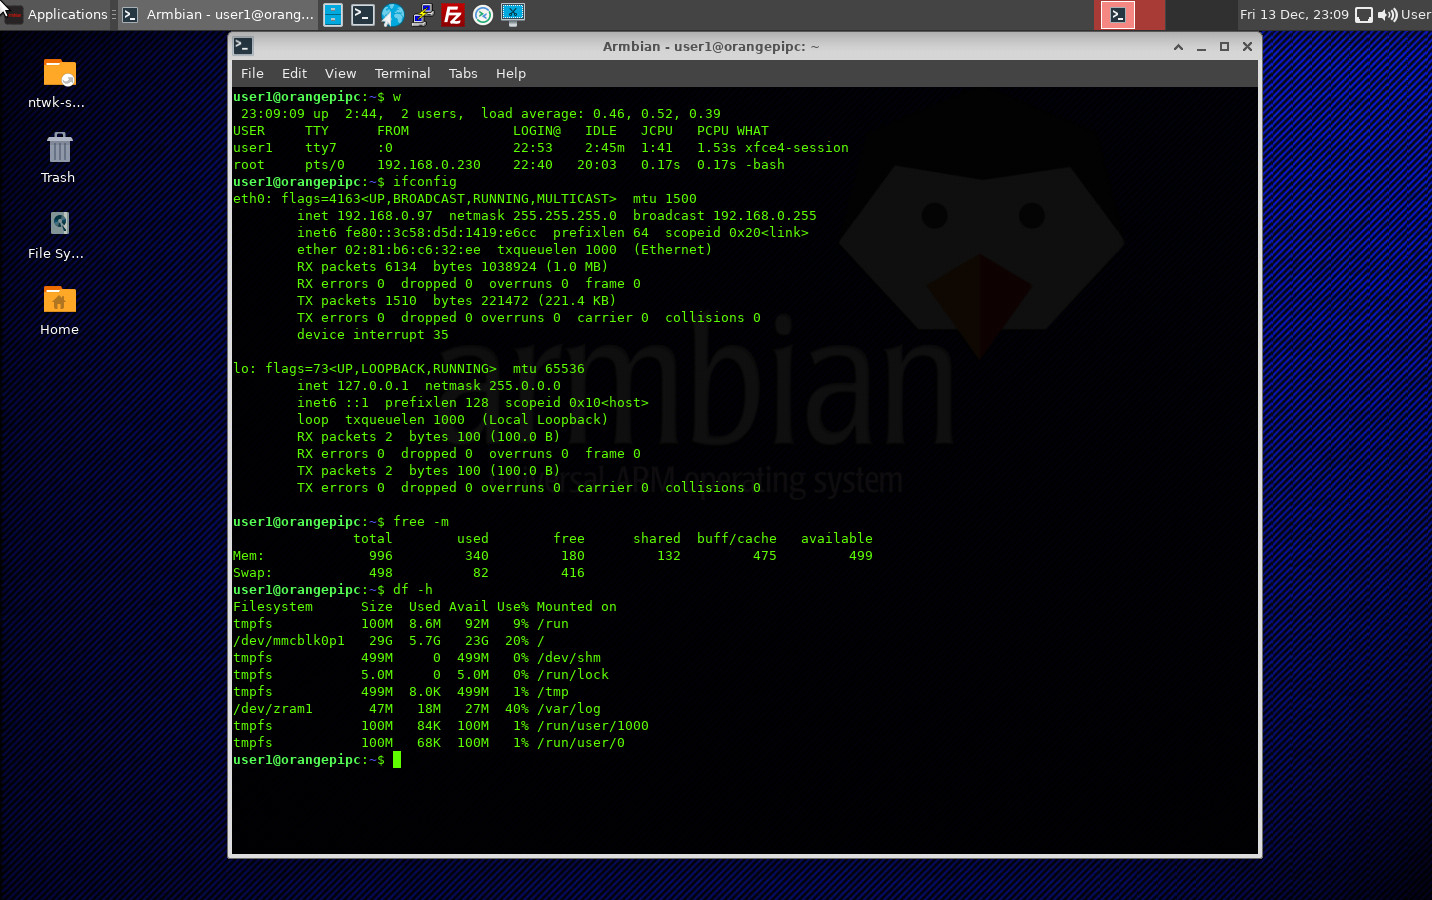The height and width of the screenshot is (900, 1432).
Task: Open the network status tray icon
Action: [x=1365, y=14]
